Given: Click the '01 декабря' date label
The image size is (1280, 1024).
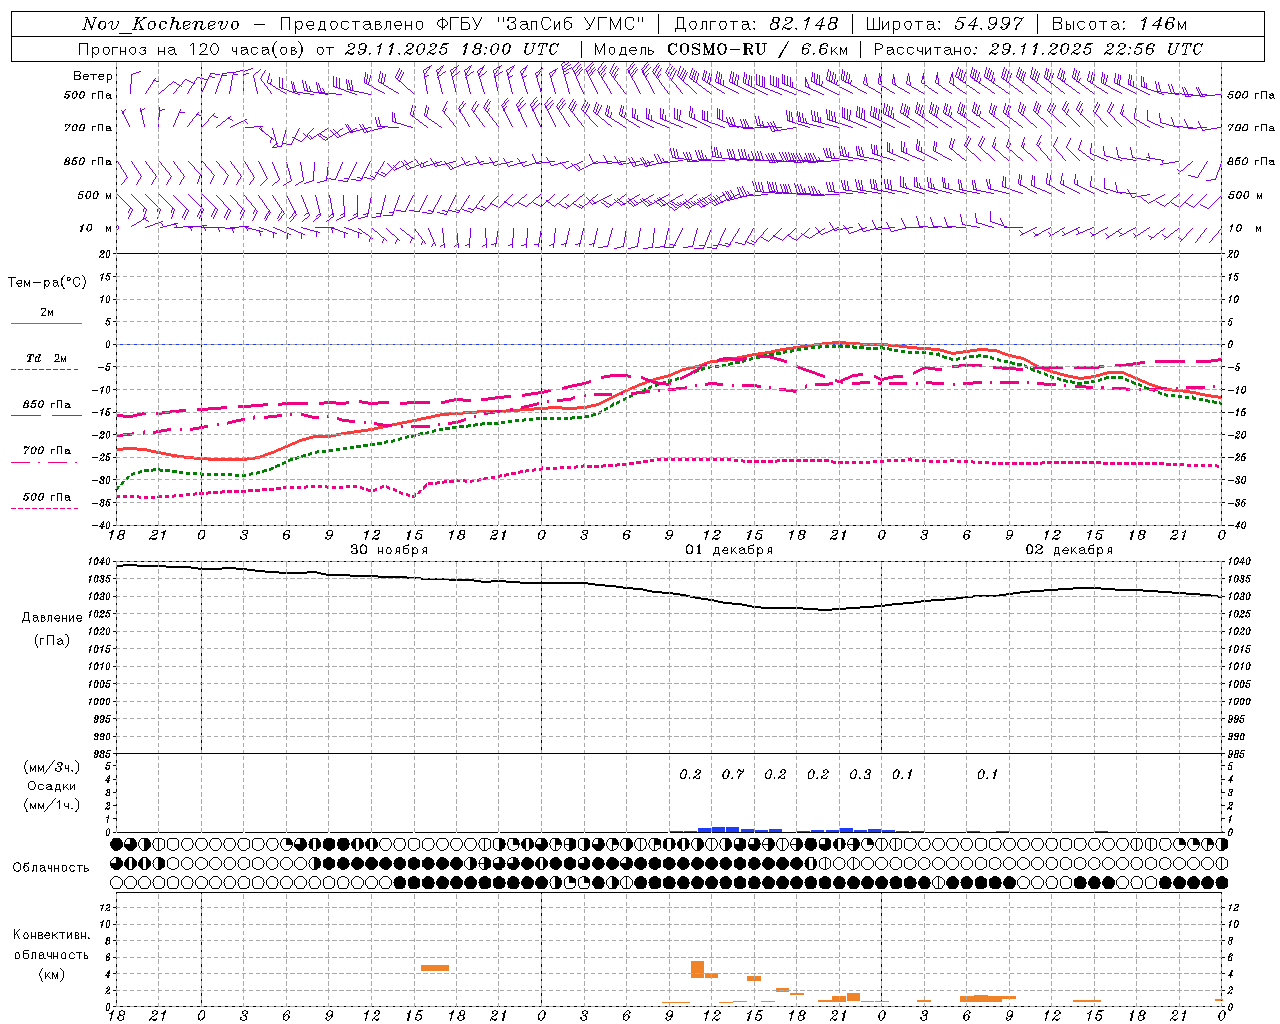Looking at the screenshot, I should point(729,550).
